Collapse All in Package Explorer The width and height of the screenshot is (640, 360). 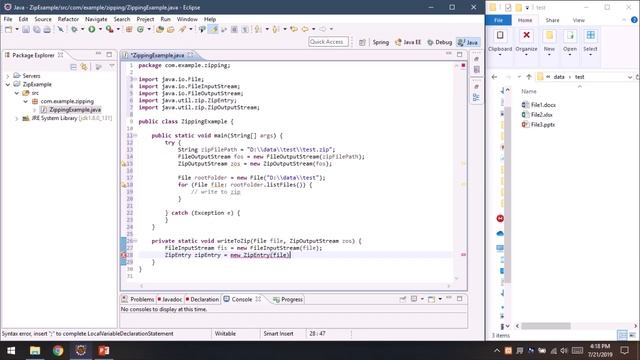pos(73,67)
